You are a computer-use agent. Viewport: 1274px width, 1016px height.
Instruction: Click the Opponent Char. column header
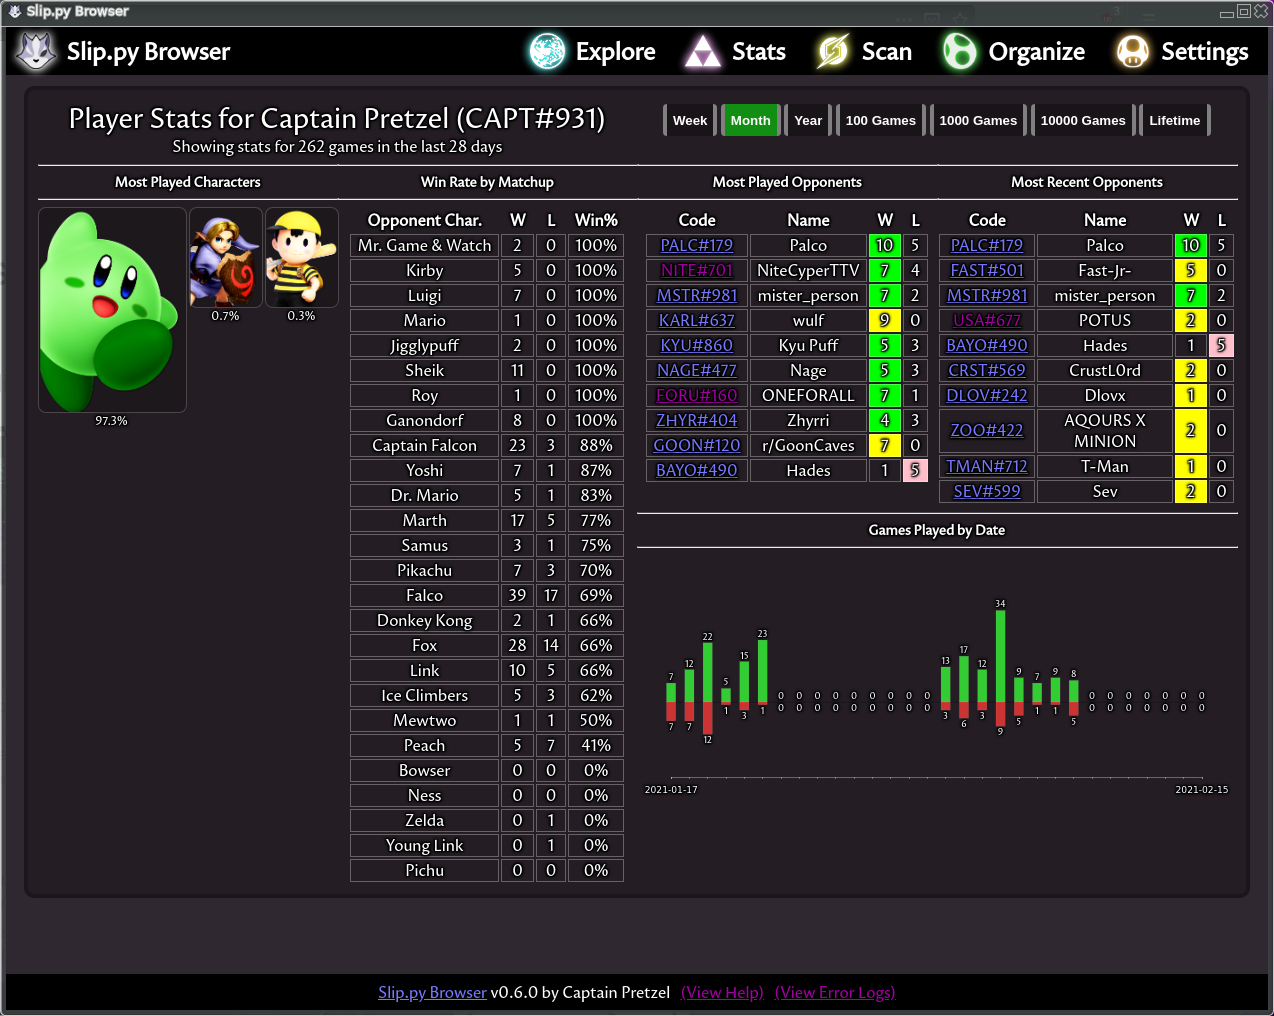[x=425, y=220]
